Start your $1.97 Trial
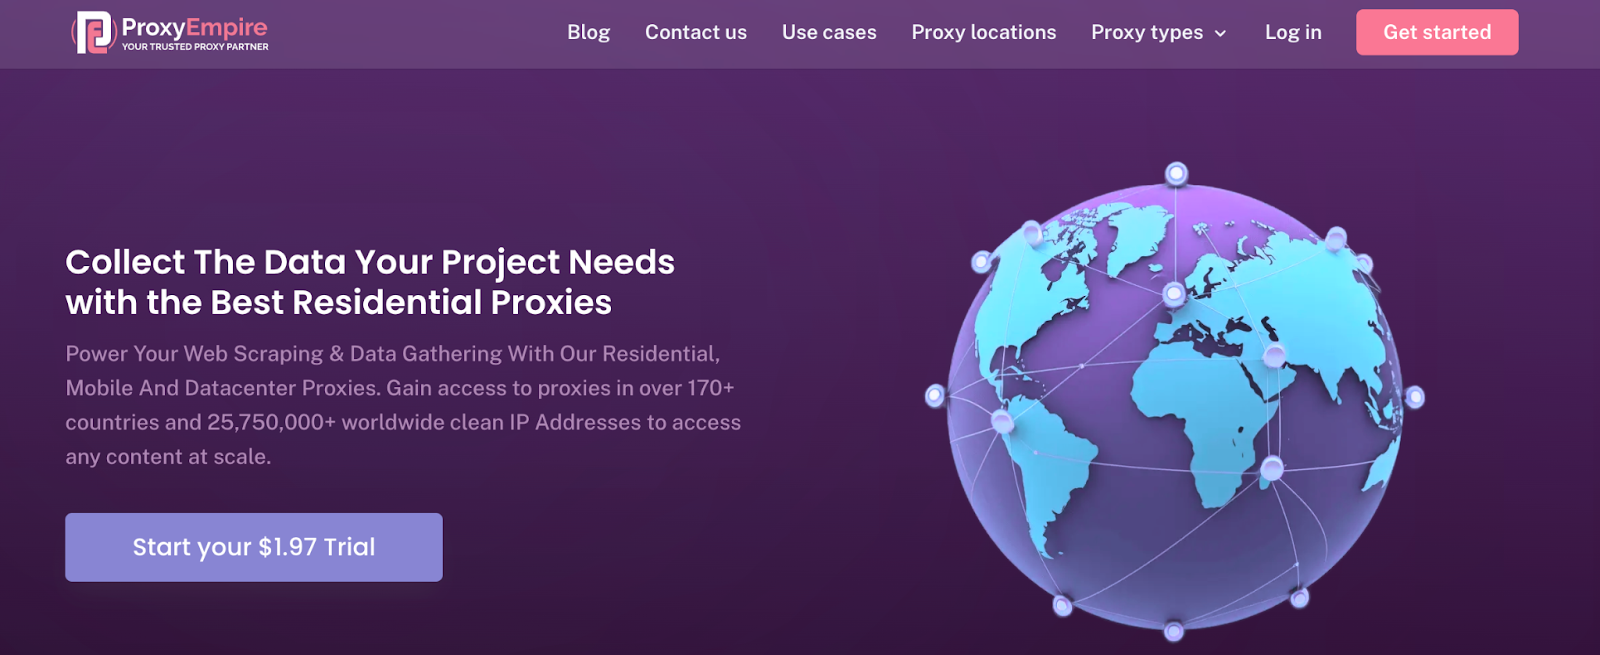 pos(254,547)
